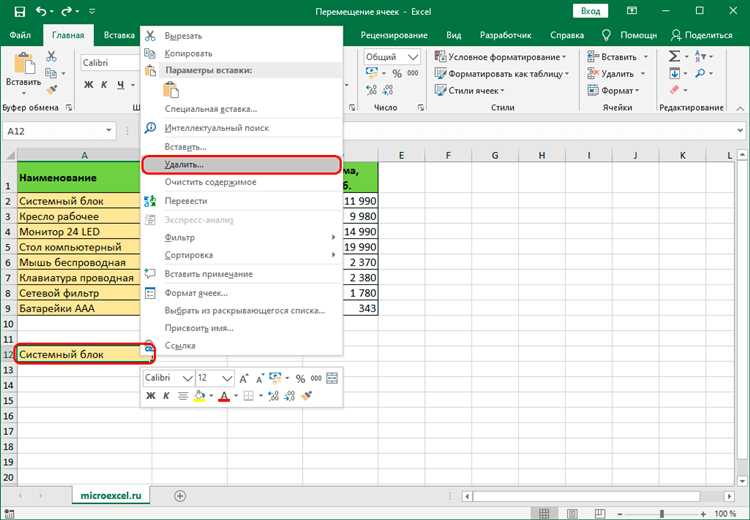
Task: Click AutoSum sigma icon
Action: pos(674,56)
